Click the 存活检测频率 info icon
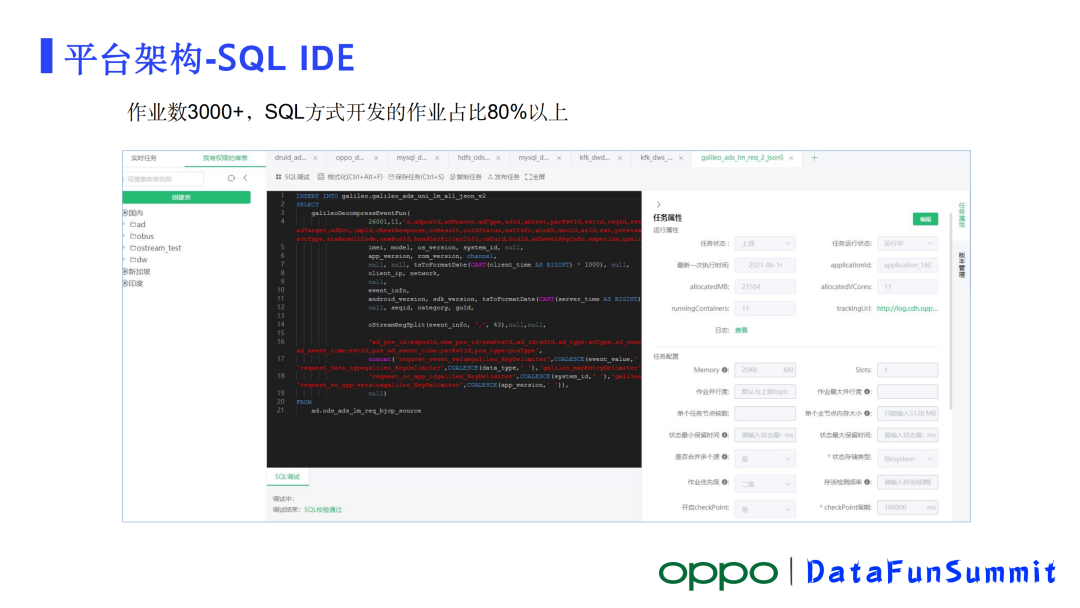 coord(867,483)
